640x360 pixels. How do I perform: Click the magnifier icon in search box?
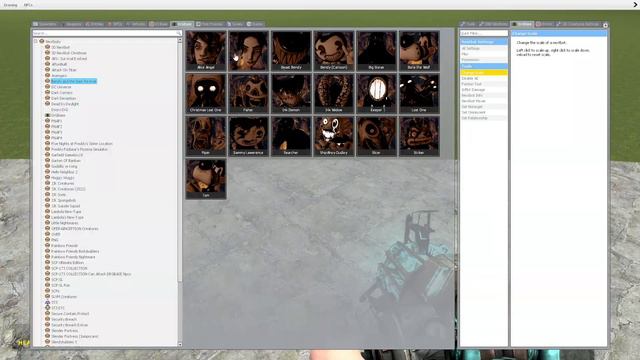coord(178,33)
